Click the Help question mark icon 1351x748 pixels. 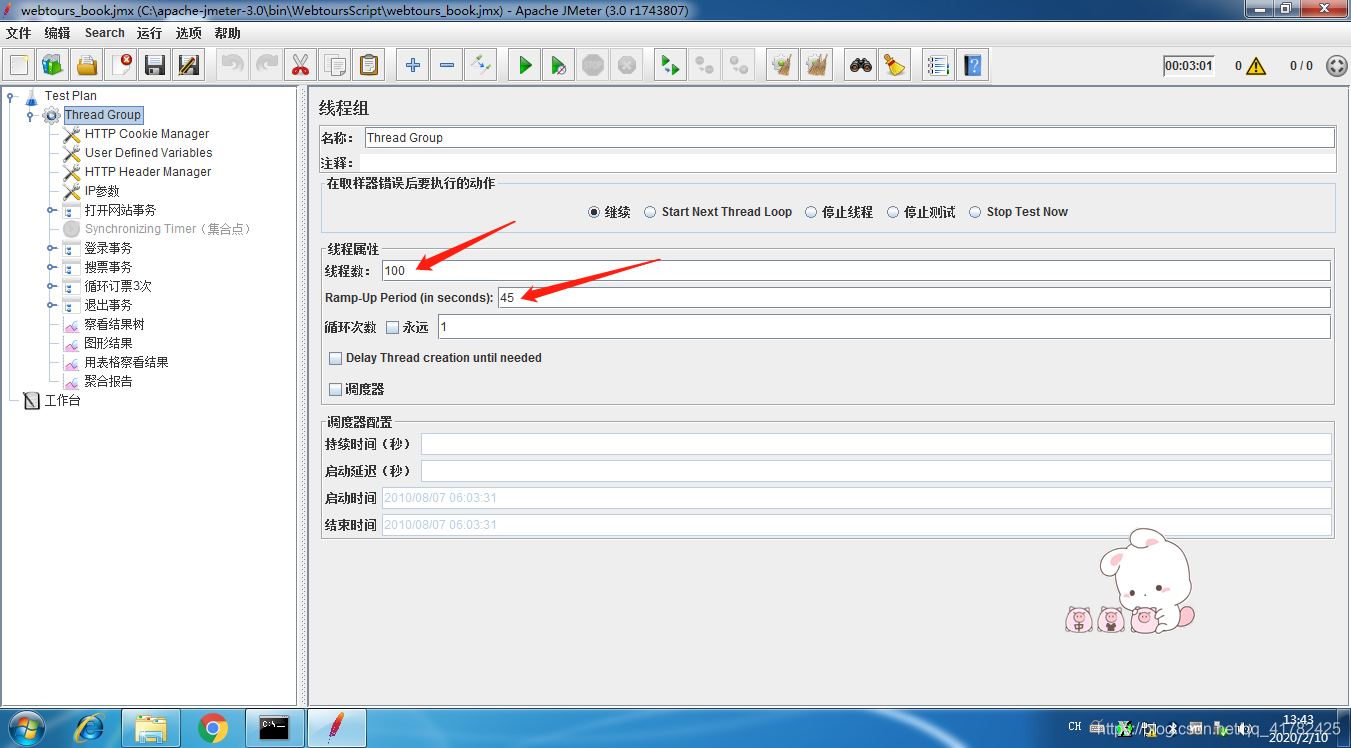coord(972,66)
